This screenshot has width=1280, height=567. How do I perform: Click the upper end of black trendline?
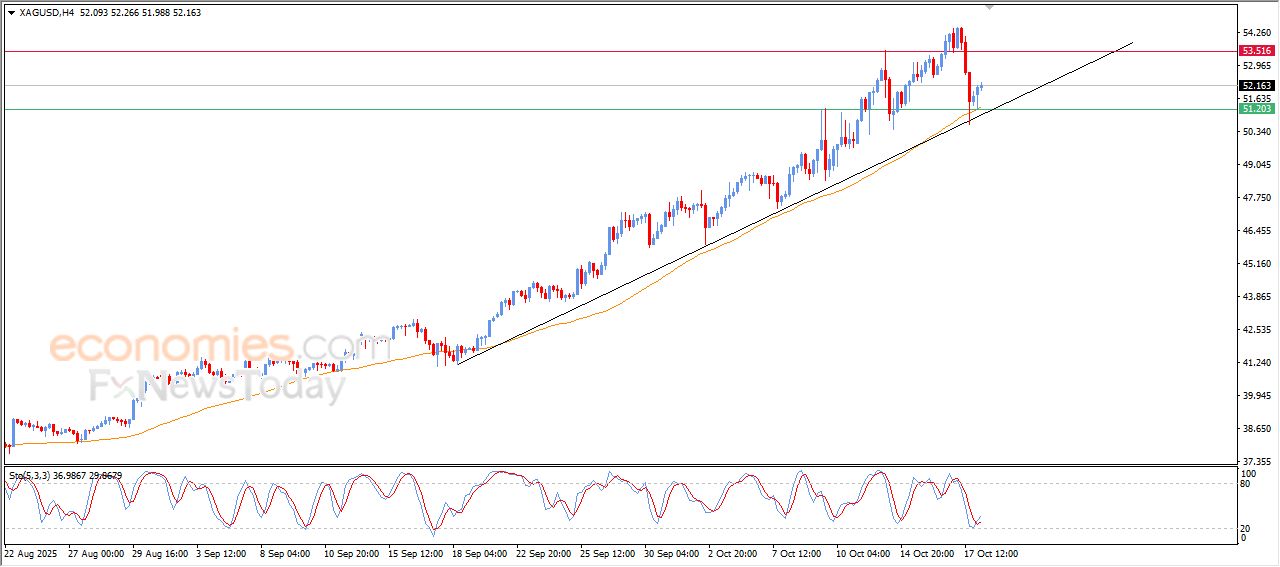(x=1132, y=43)
